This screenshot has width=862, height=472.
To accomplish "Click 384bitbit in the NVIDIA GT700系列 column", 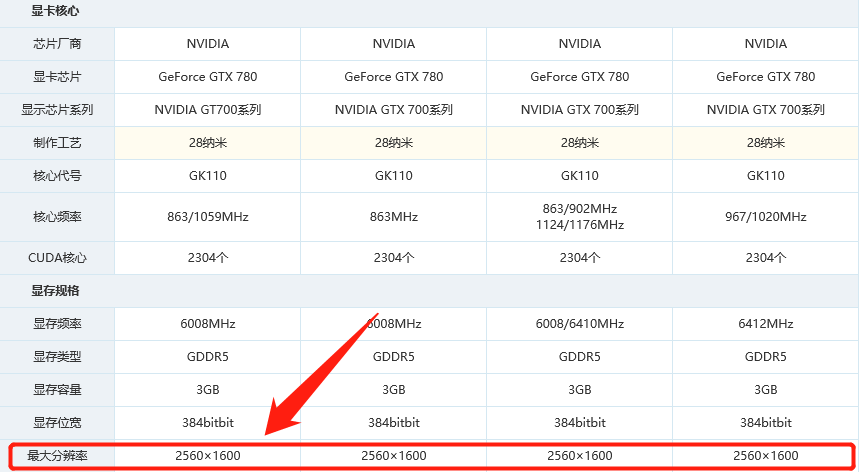I will click(208, 423).
